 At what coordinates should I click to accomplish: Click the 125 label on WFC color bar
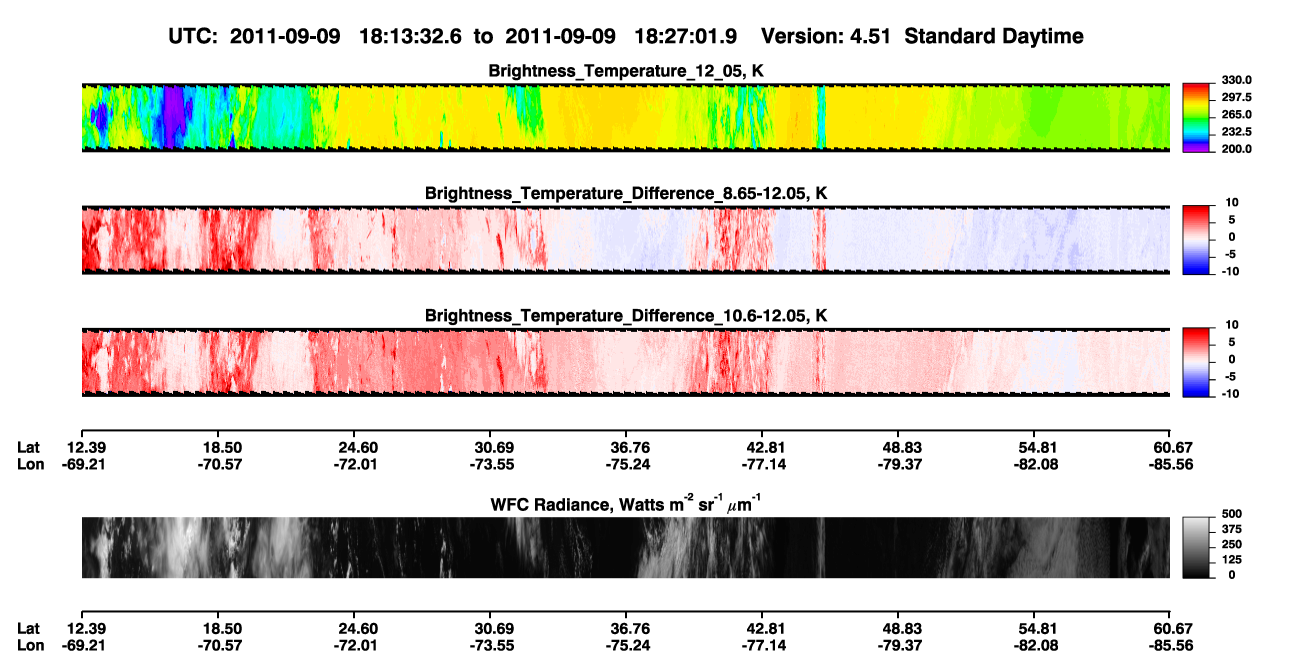[x=1232, y=560]
